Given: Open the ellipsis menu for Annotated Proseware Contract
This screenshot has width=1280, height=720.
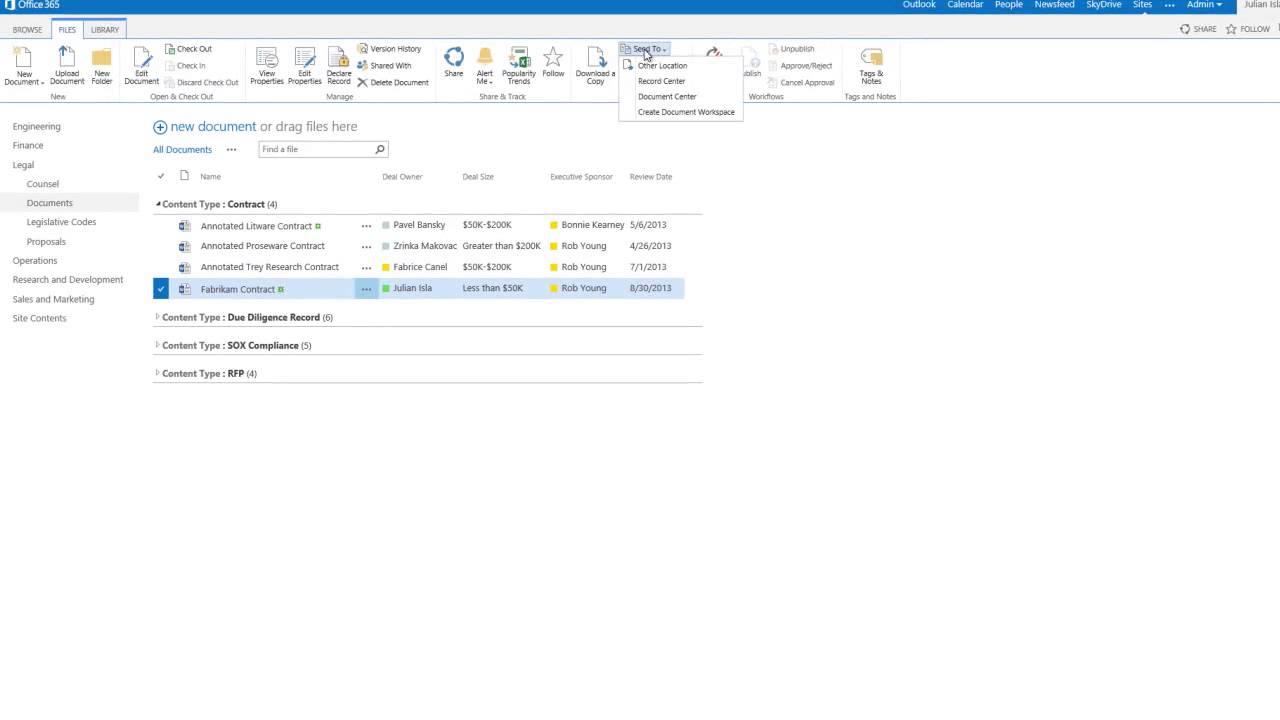Looking at the screenshot, I should (x=366, y=246).
